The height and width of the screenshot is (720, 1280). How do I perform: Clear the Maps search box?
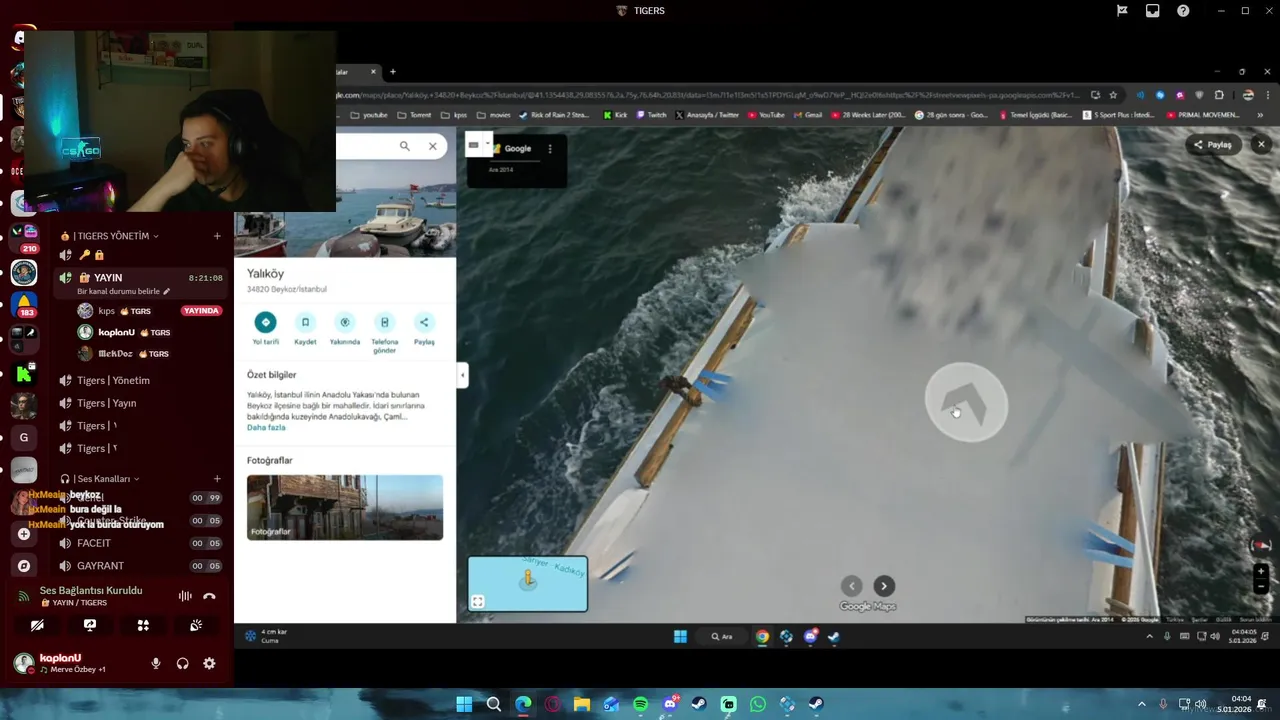(x=433, y=146)
